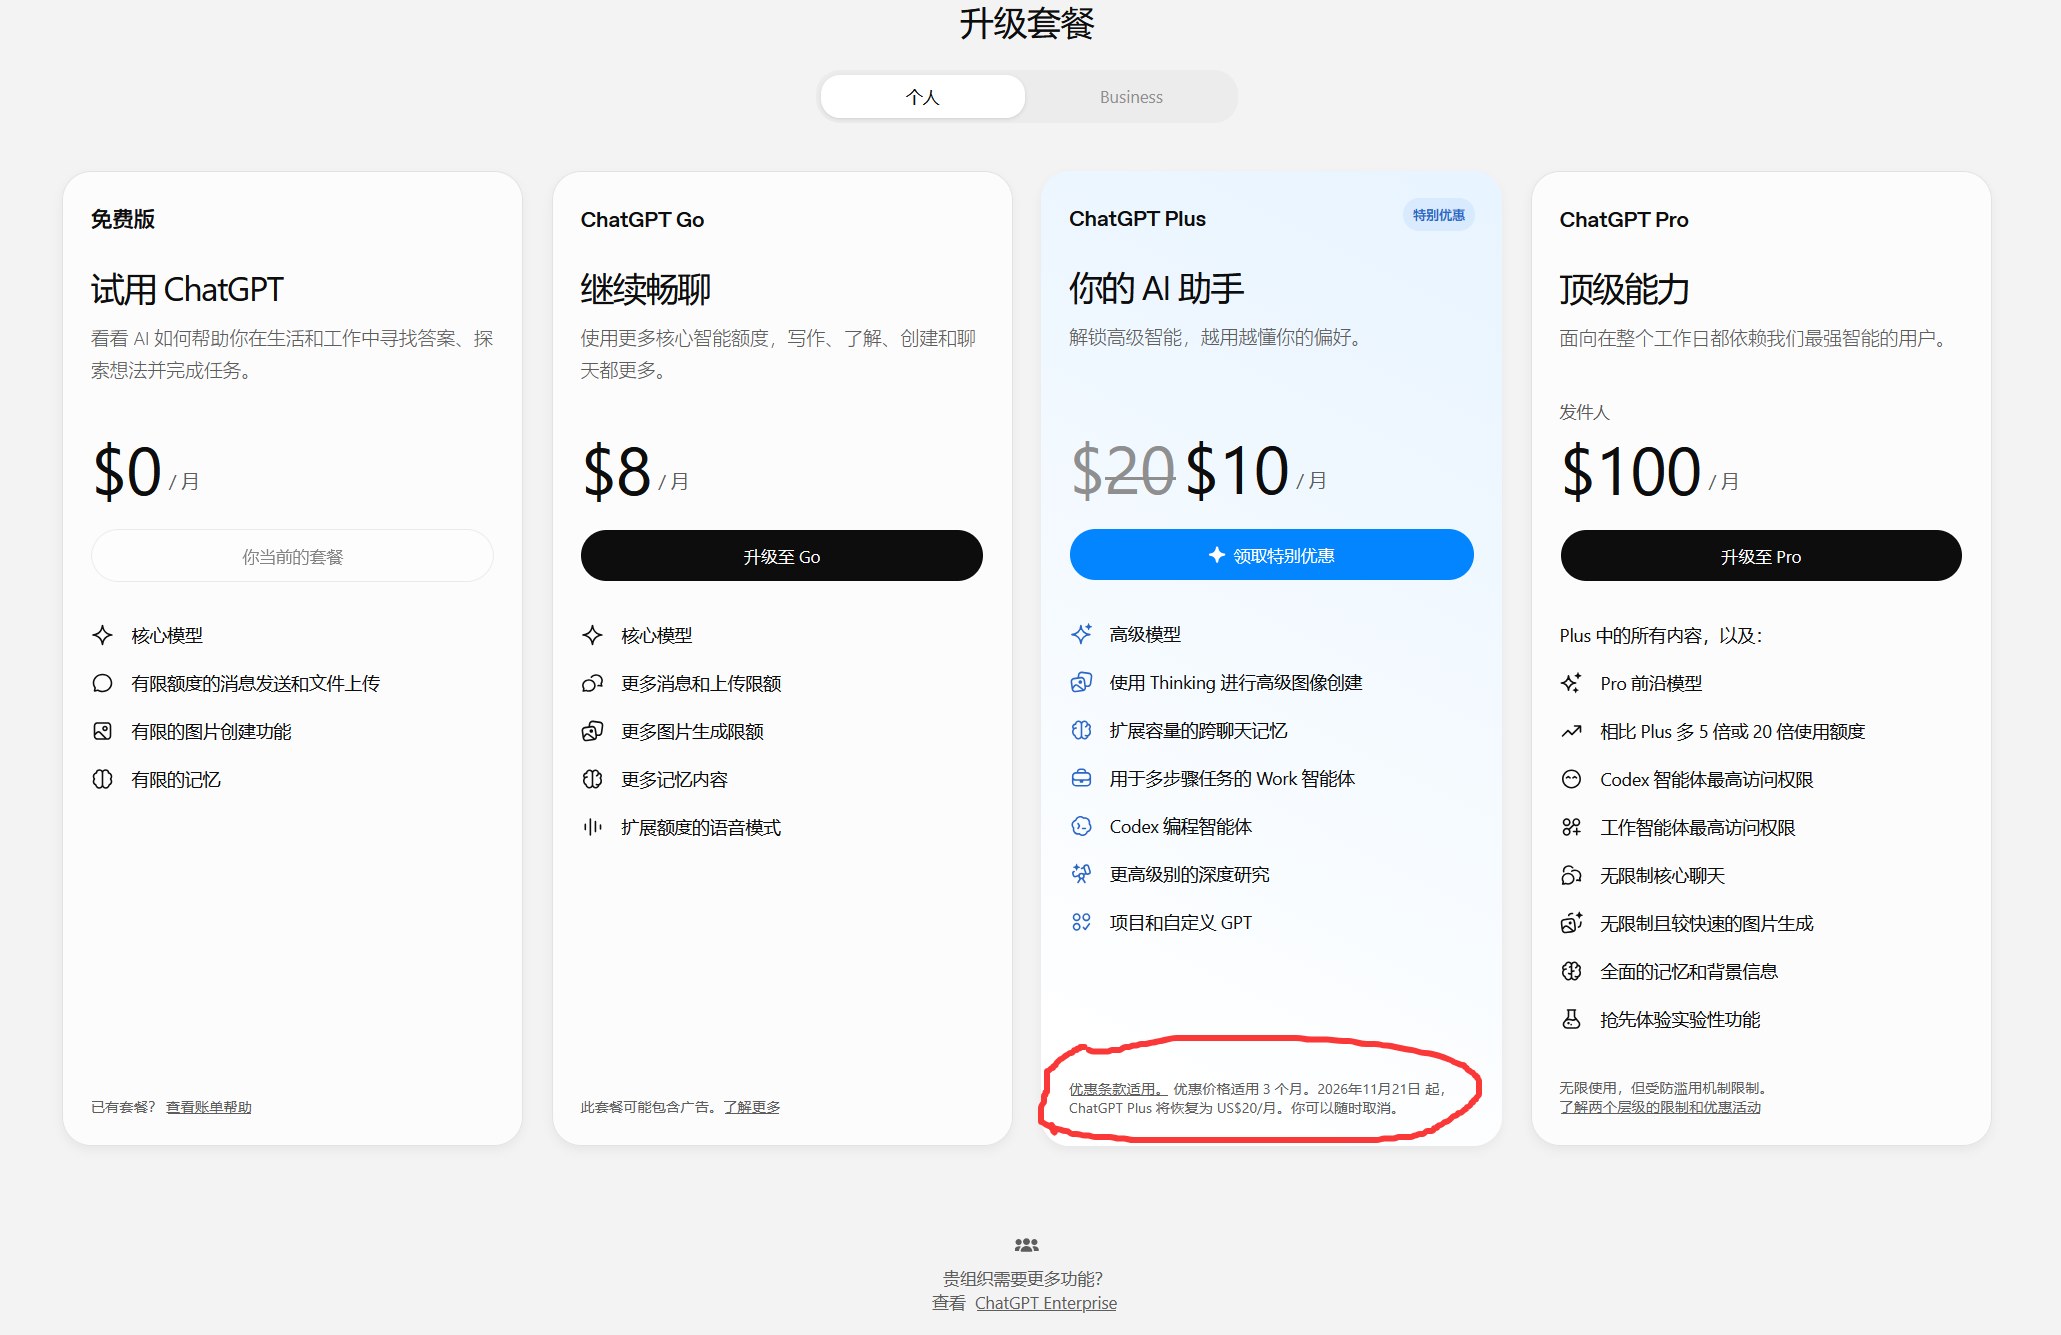Click the 升级套餐 page heading

[x=1027, y=23]
